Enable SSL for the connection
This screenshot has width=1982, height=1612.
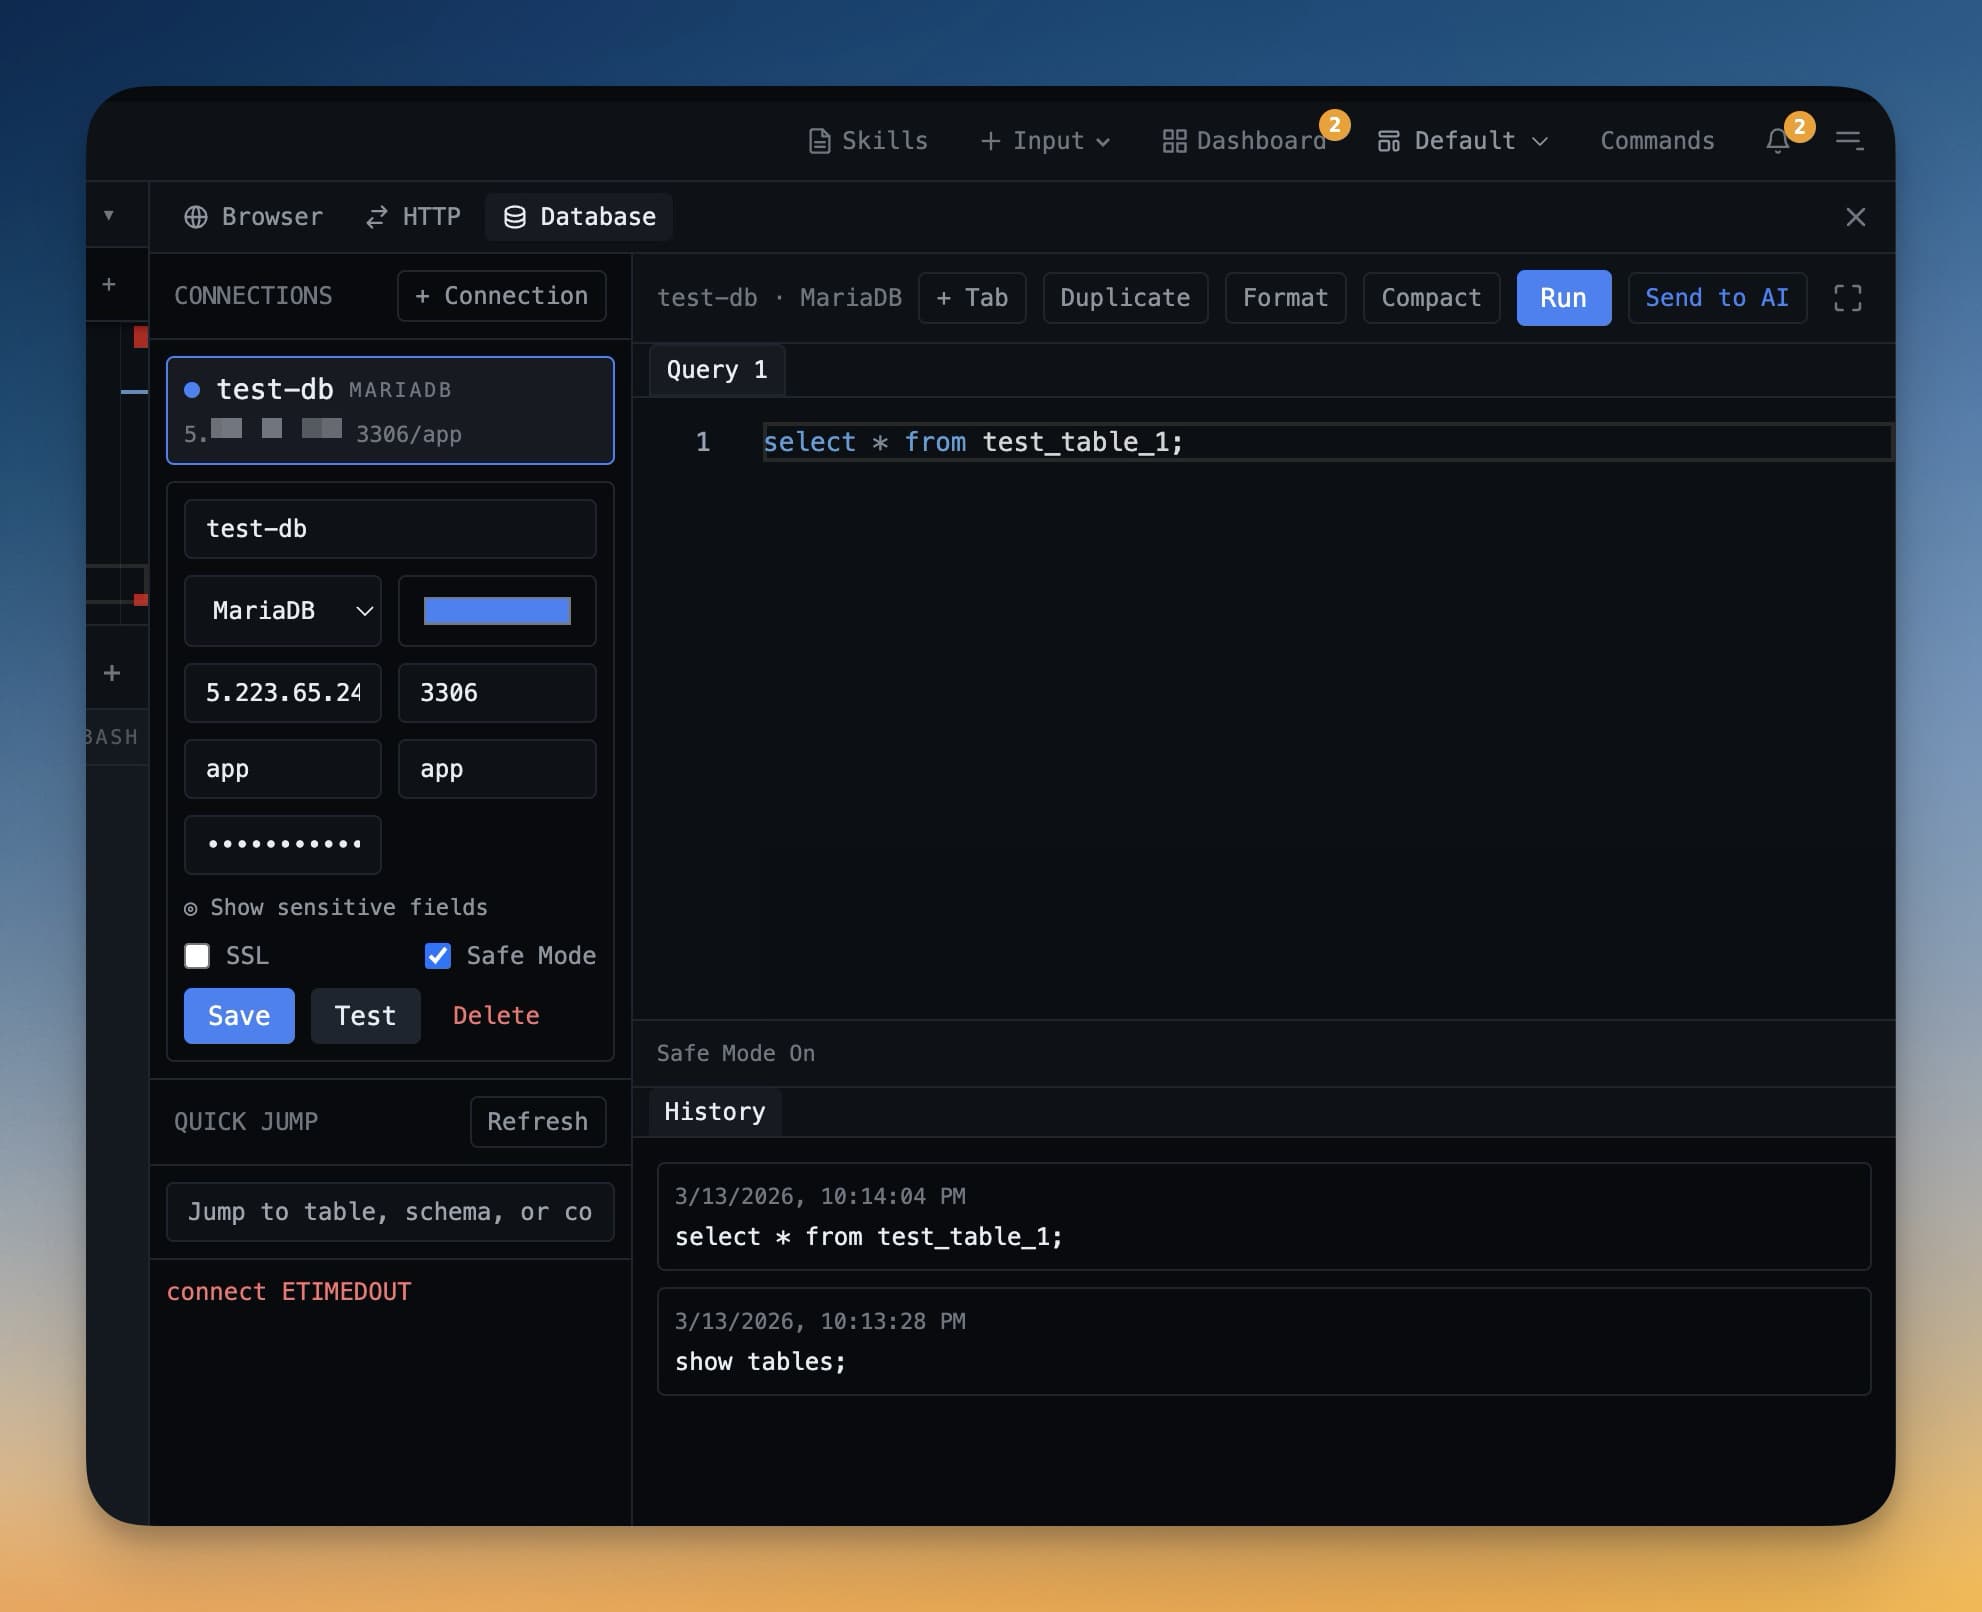point(197,956)
